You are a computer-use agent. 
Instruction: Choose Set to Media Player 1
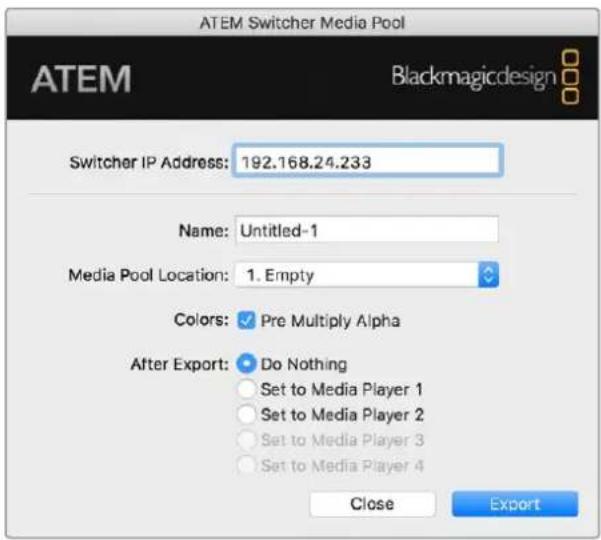coord(246,389)
